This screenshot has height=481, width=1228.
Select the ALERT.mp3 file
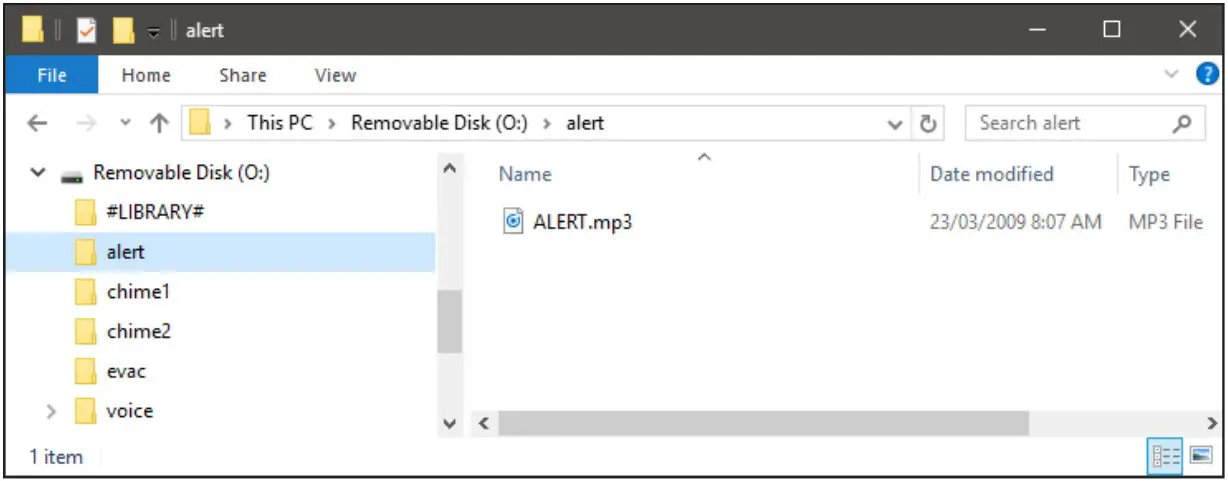point(581,222)
